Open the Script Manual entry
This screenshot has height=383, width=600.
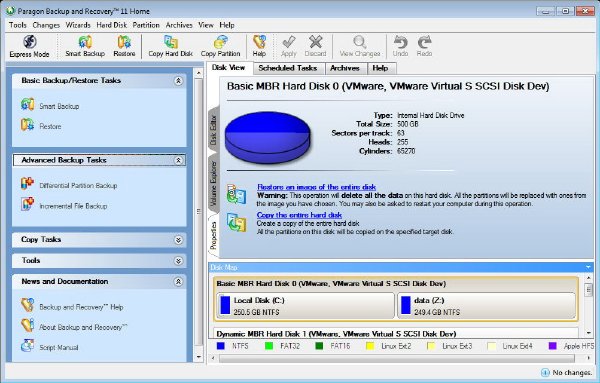tap(49, 347)
